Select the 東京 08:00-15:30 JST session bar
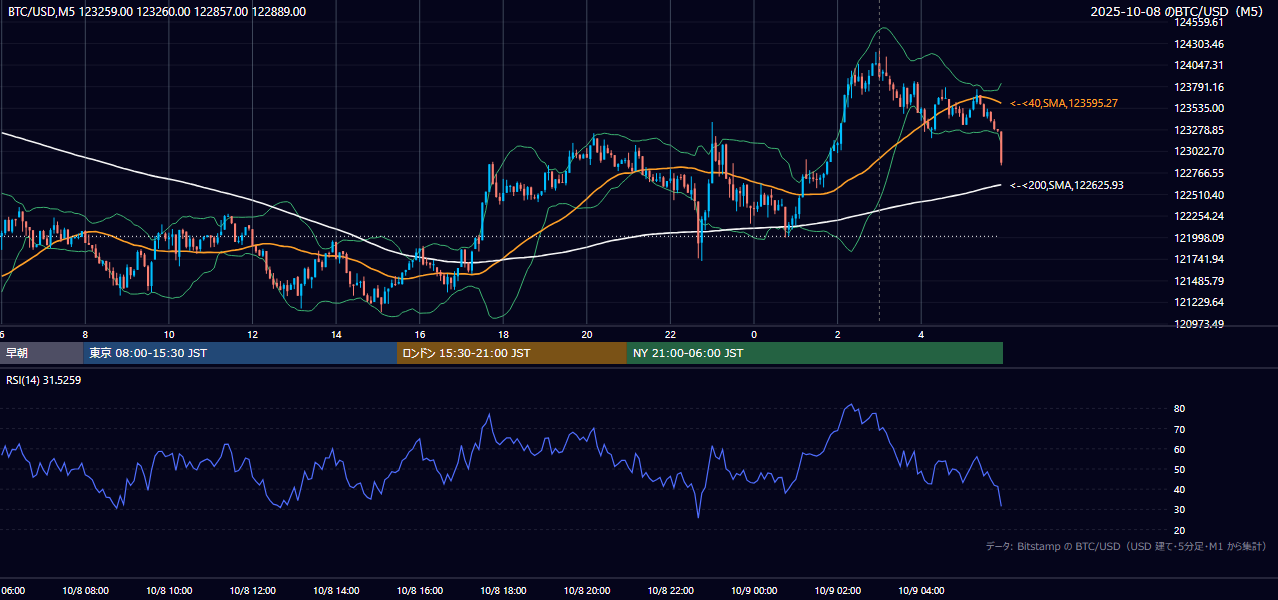The height and width of the screenshot is (600, 1278). click(240, 353)
